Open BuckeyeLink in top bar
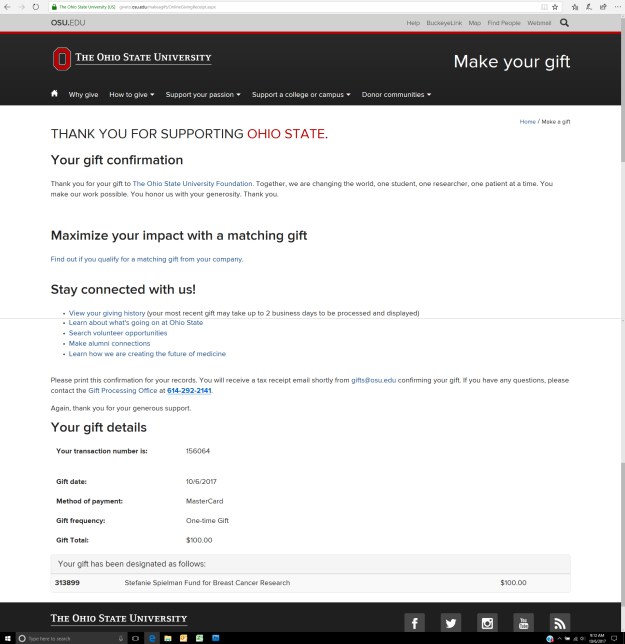The width and height of the screenshot is (625, 644). coord(445,22)
